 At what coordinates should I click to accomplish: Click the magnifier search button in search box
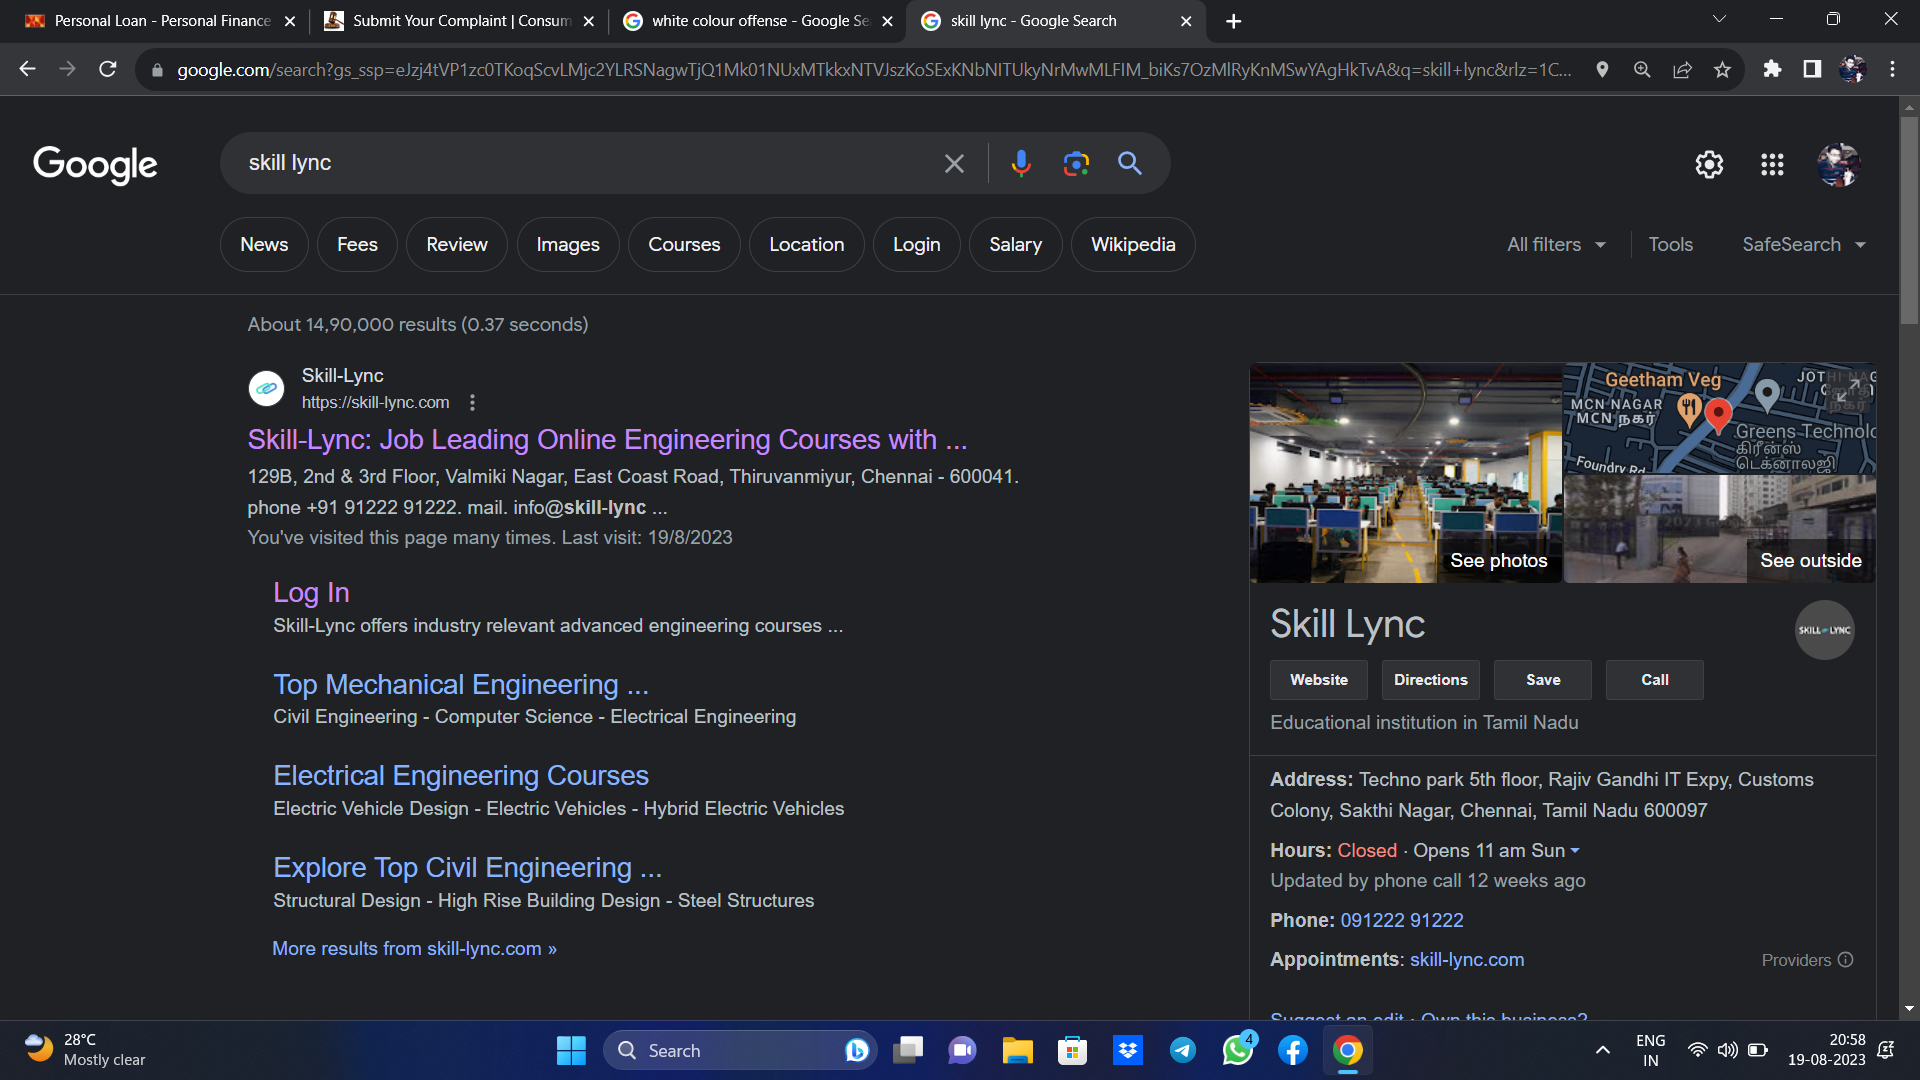pyautogui.click(x=1130, y=163)
